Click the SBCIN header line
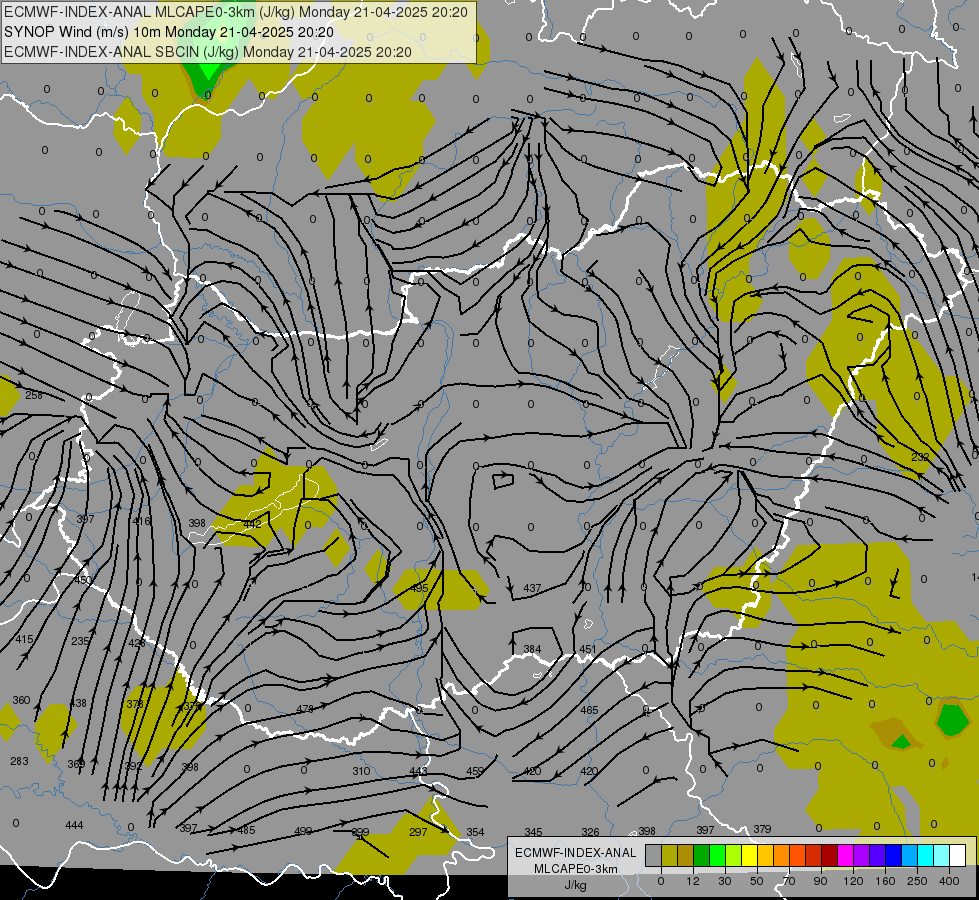The height and width of the screenshot is (900, 979). [x=208, y=52]
